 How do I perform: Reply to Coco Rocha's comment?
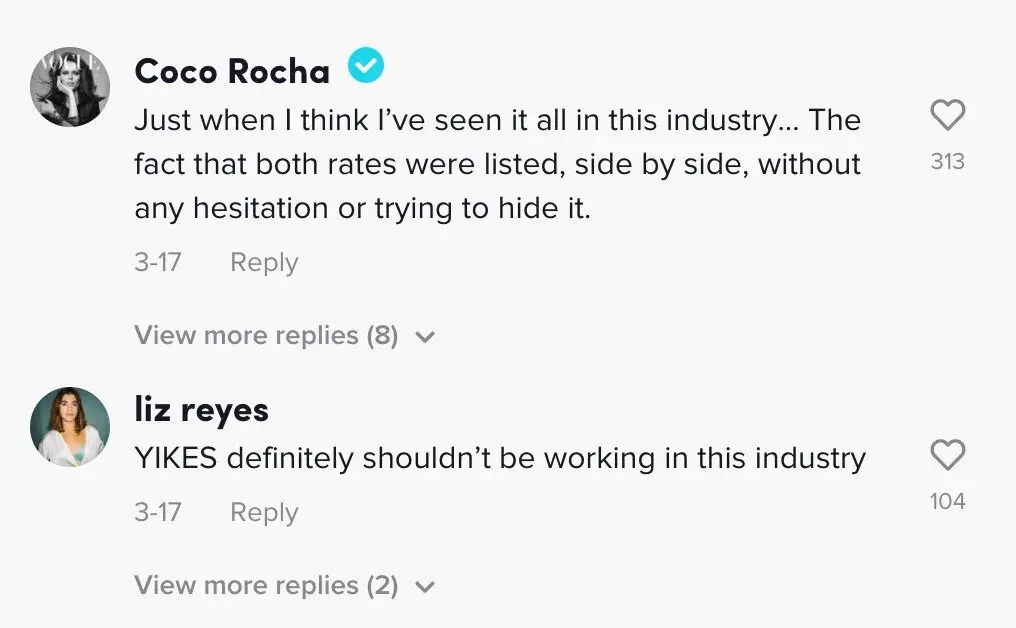point(264,263)
